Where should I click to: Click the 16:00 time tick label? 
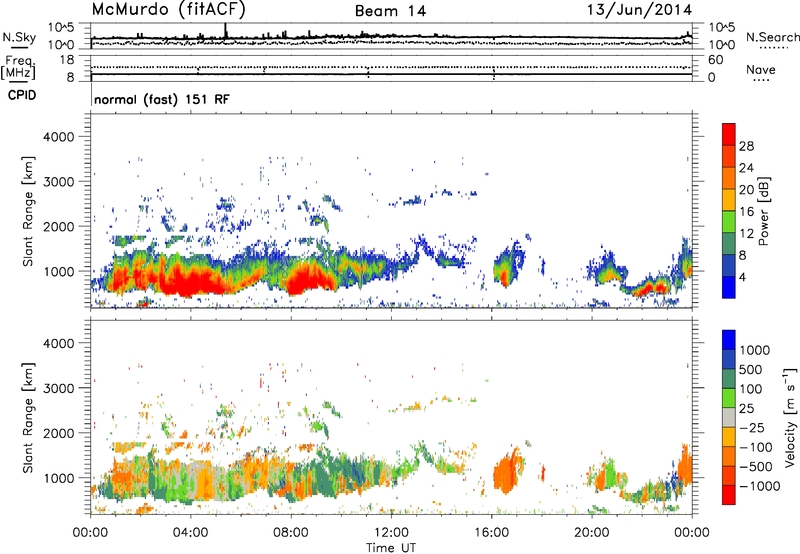click(491, 533)
